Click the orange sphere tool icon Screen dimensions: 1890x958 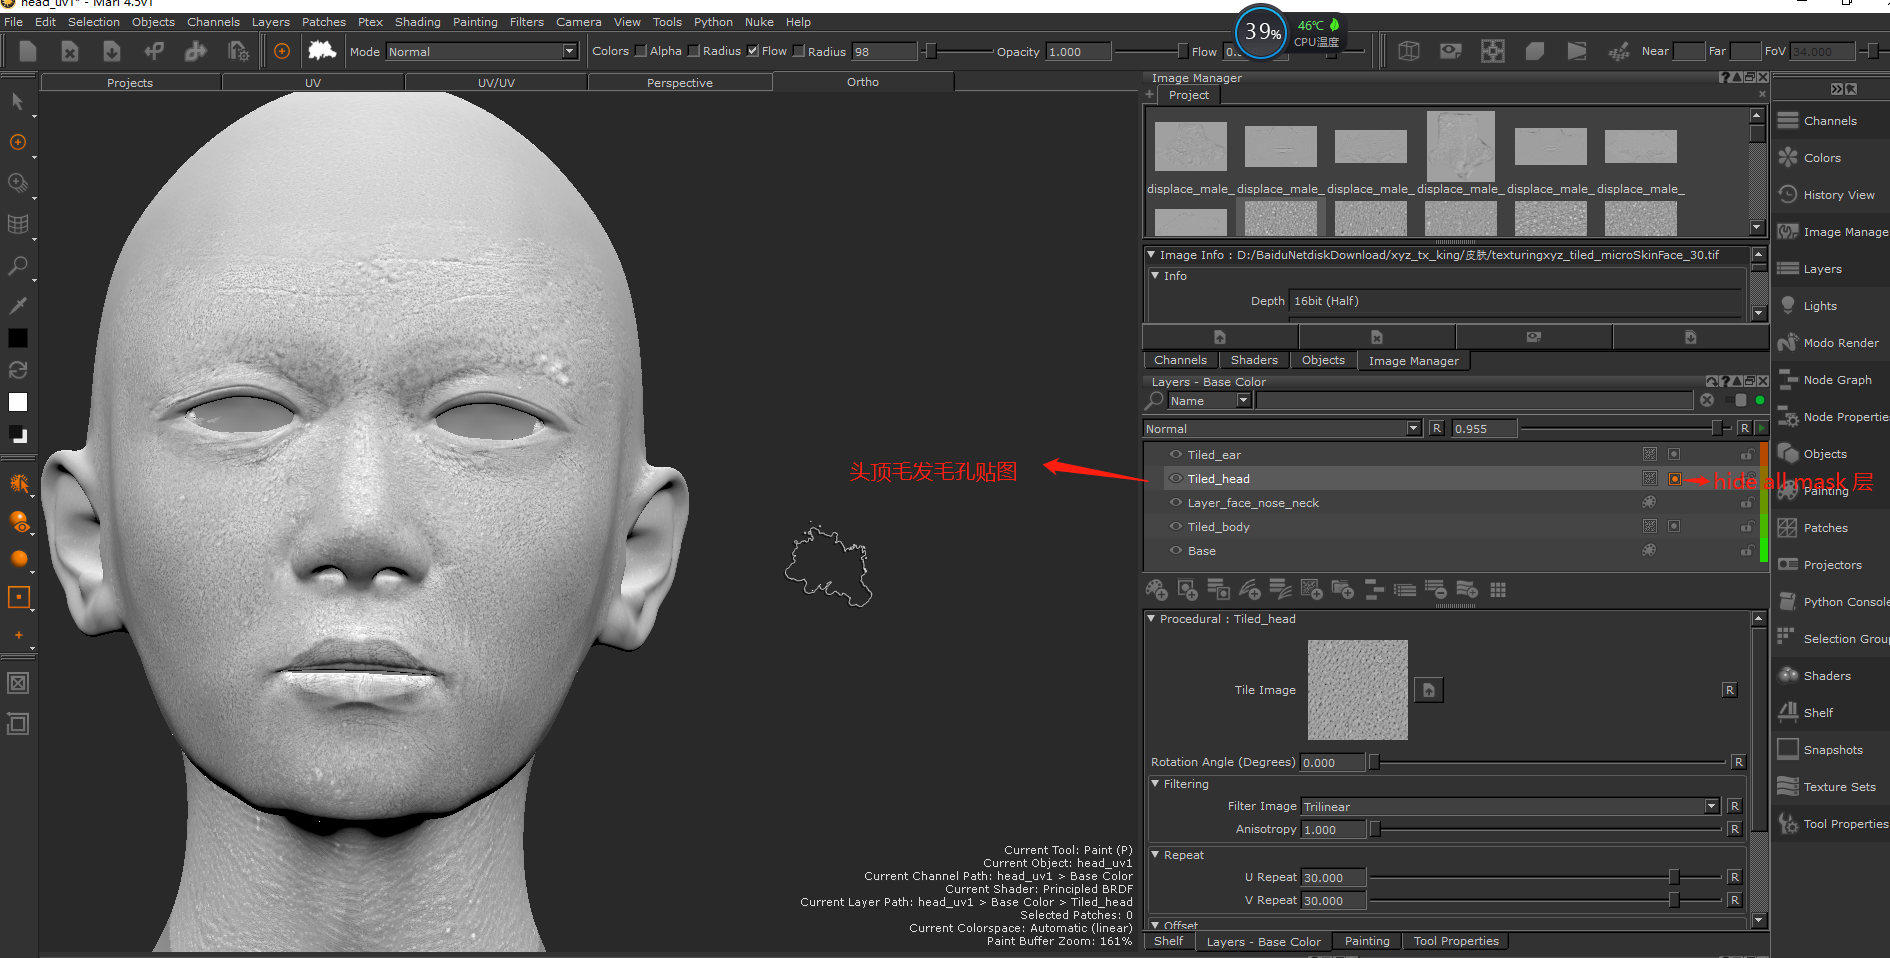click(x=18, y=558)
